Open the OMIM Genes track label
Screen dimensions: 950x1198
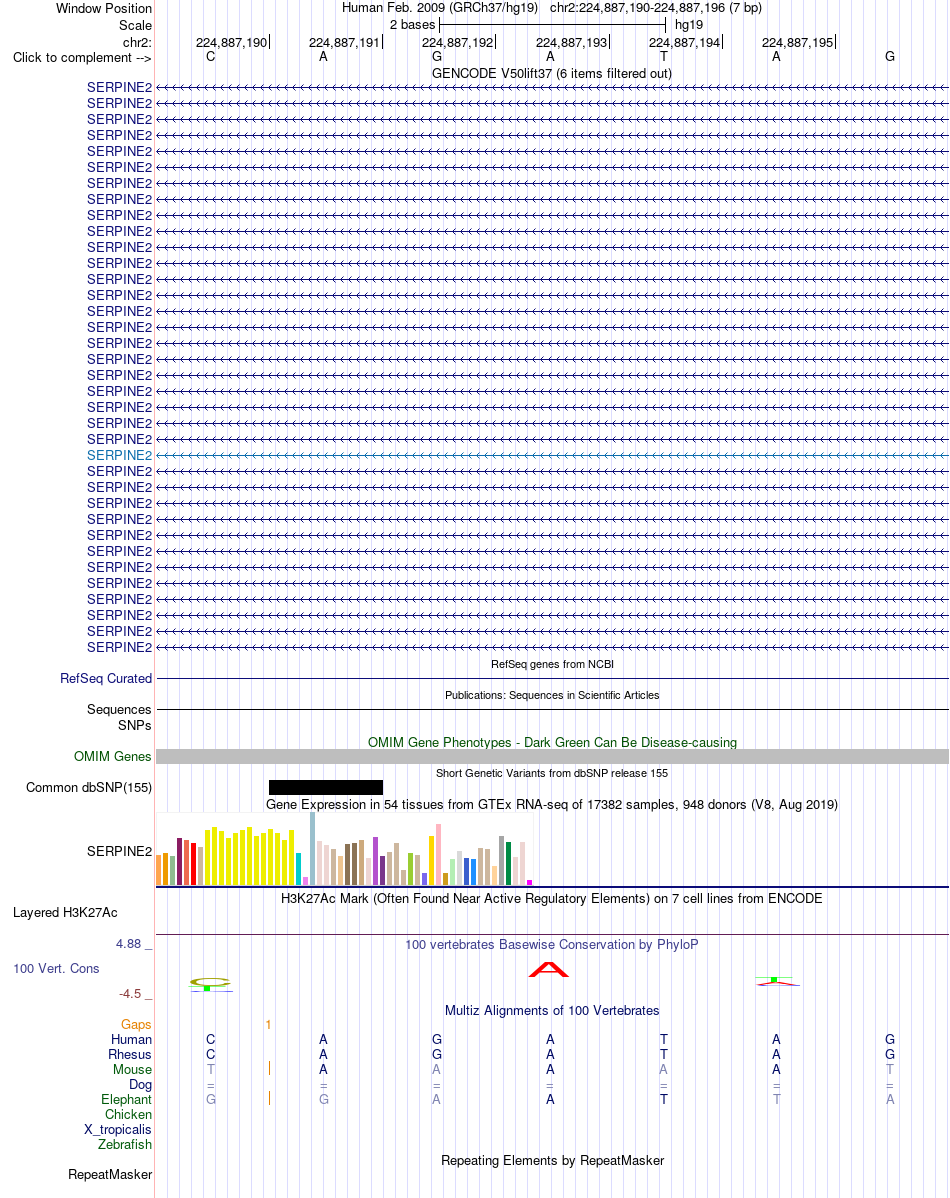[x=113, y=756]
